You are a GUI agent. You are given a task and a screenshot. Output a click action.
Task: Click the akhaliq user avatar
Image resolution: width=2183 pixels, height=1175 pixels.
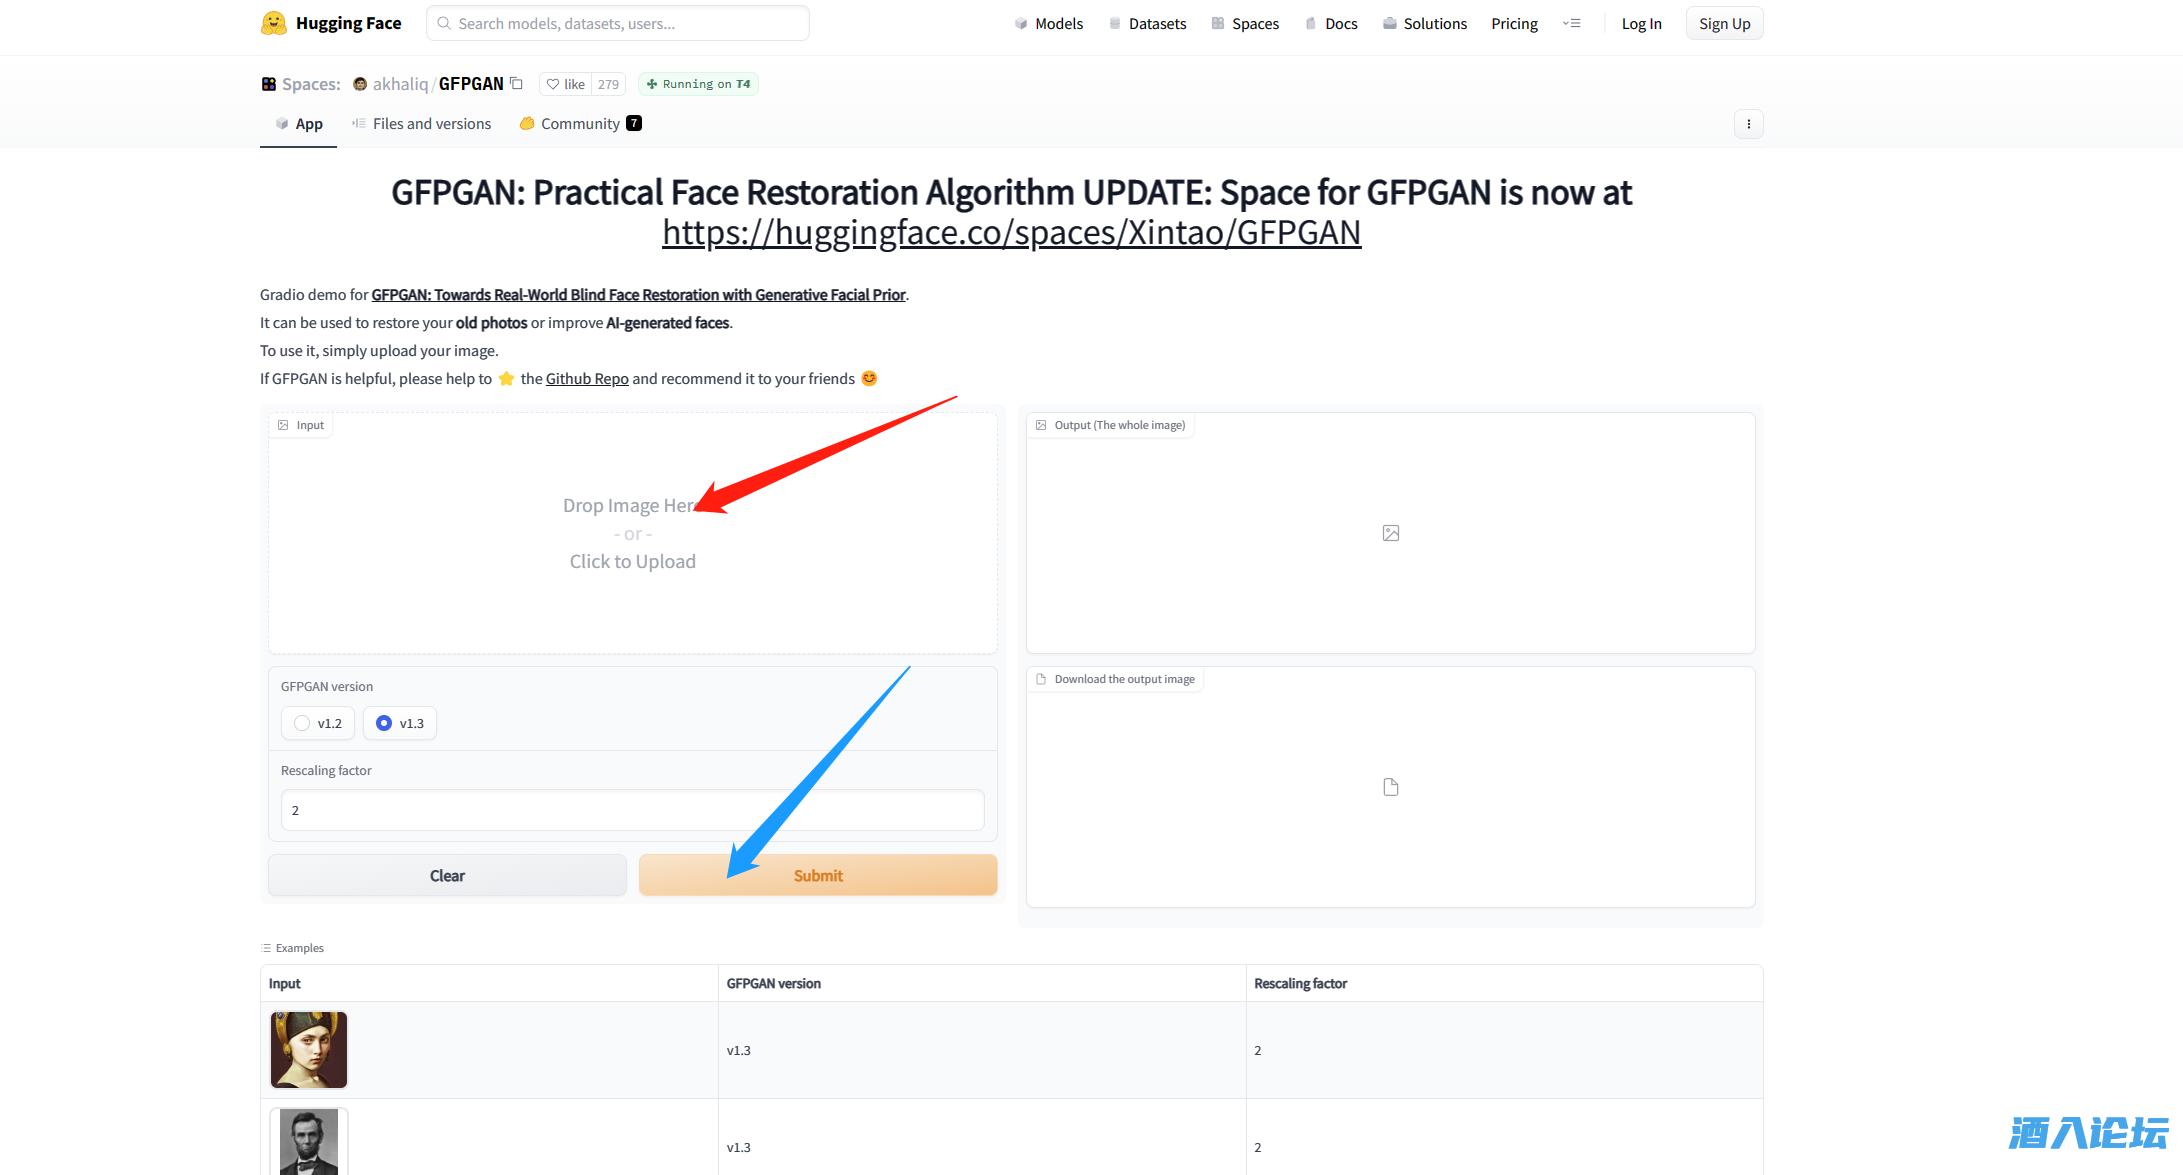pyautogui.click(x=360, y=84)
